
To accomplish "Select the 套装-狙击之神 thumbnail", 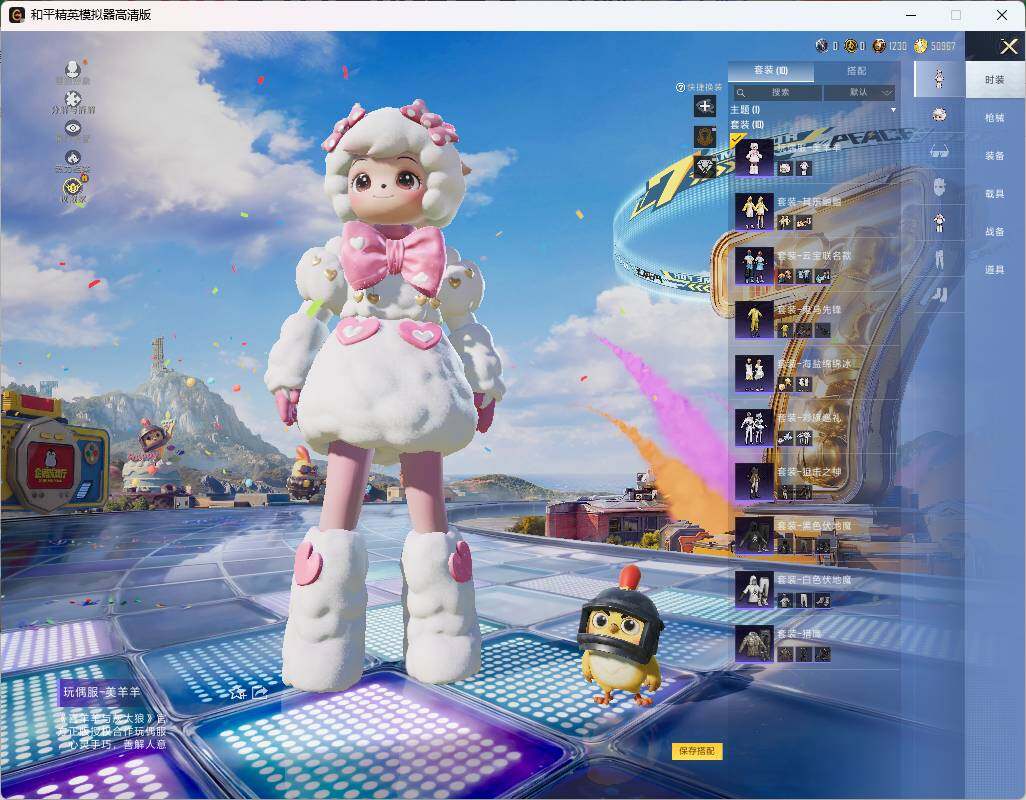I will (x=754, y=481).
